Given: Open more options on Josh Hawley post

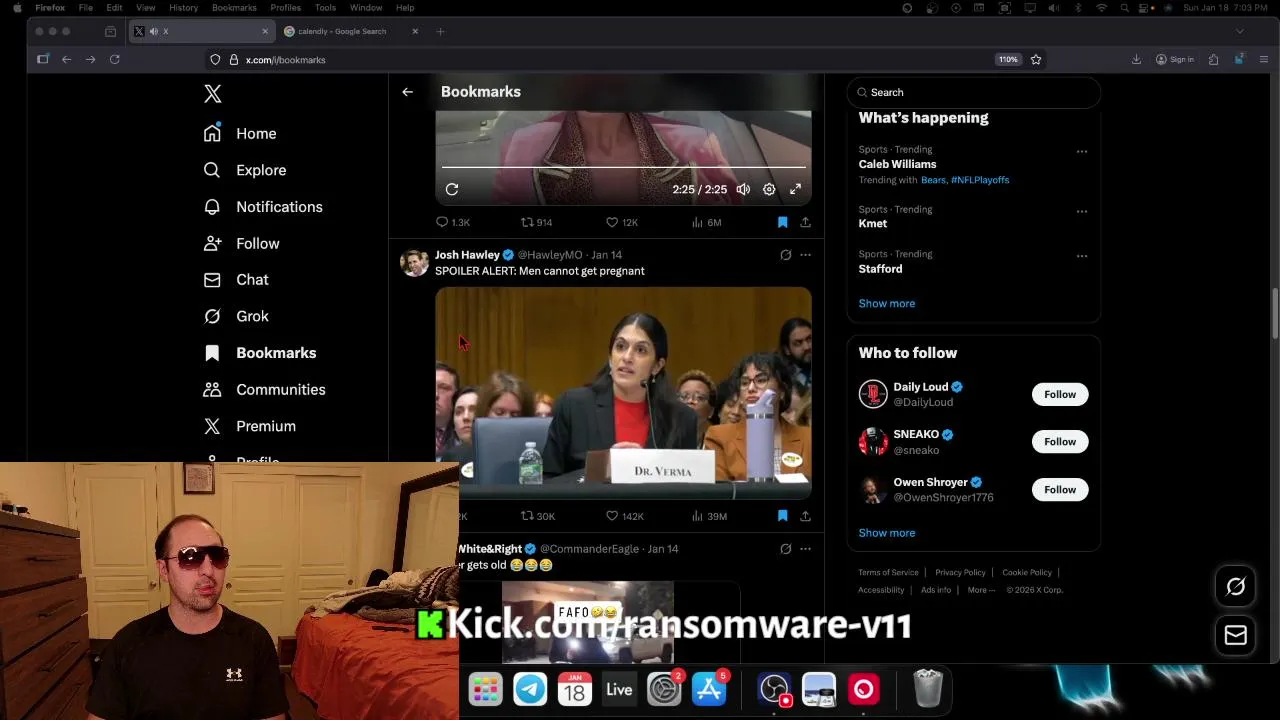Looking at the screenshot, I should 805,255.
